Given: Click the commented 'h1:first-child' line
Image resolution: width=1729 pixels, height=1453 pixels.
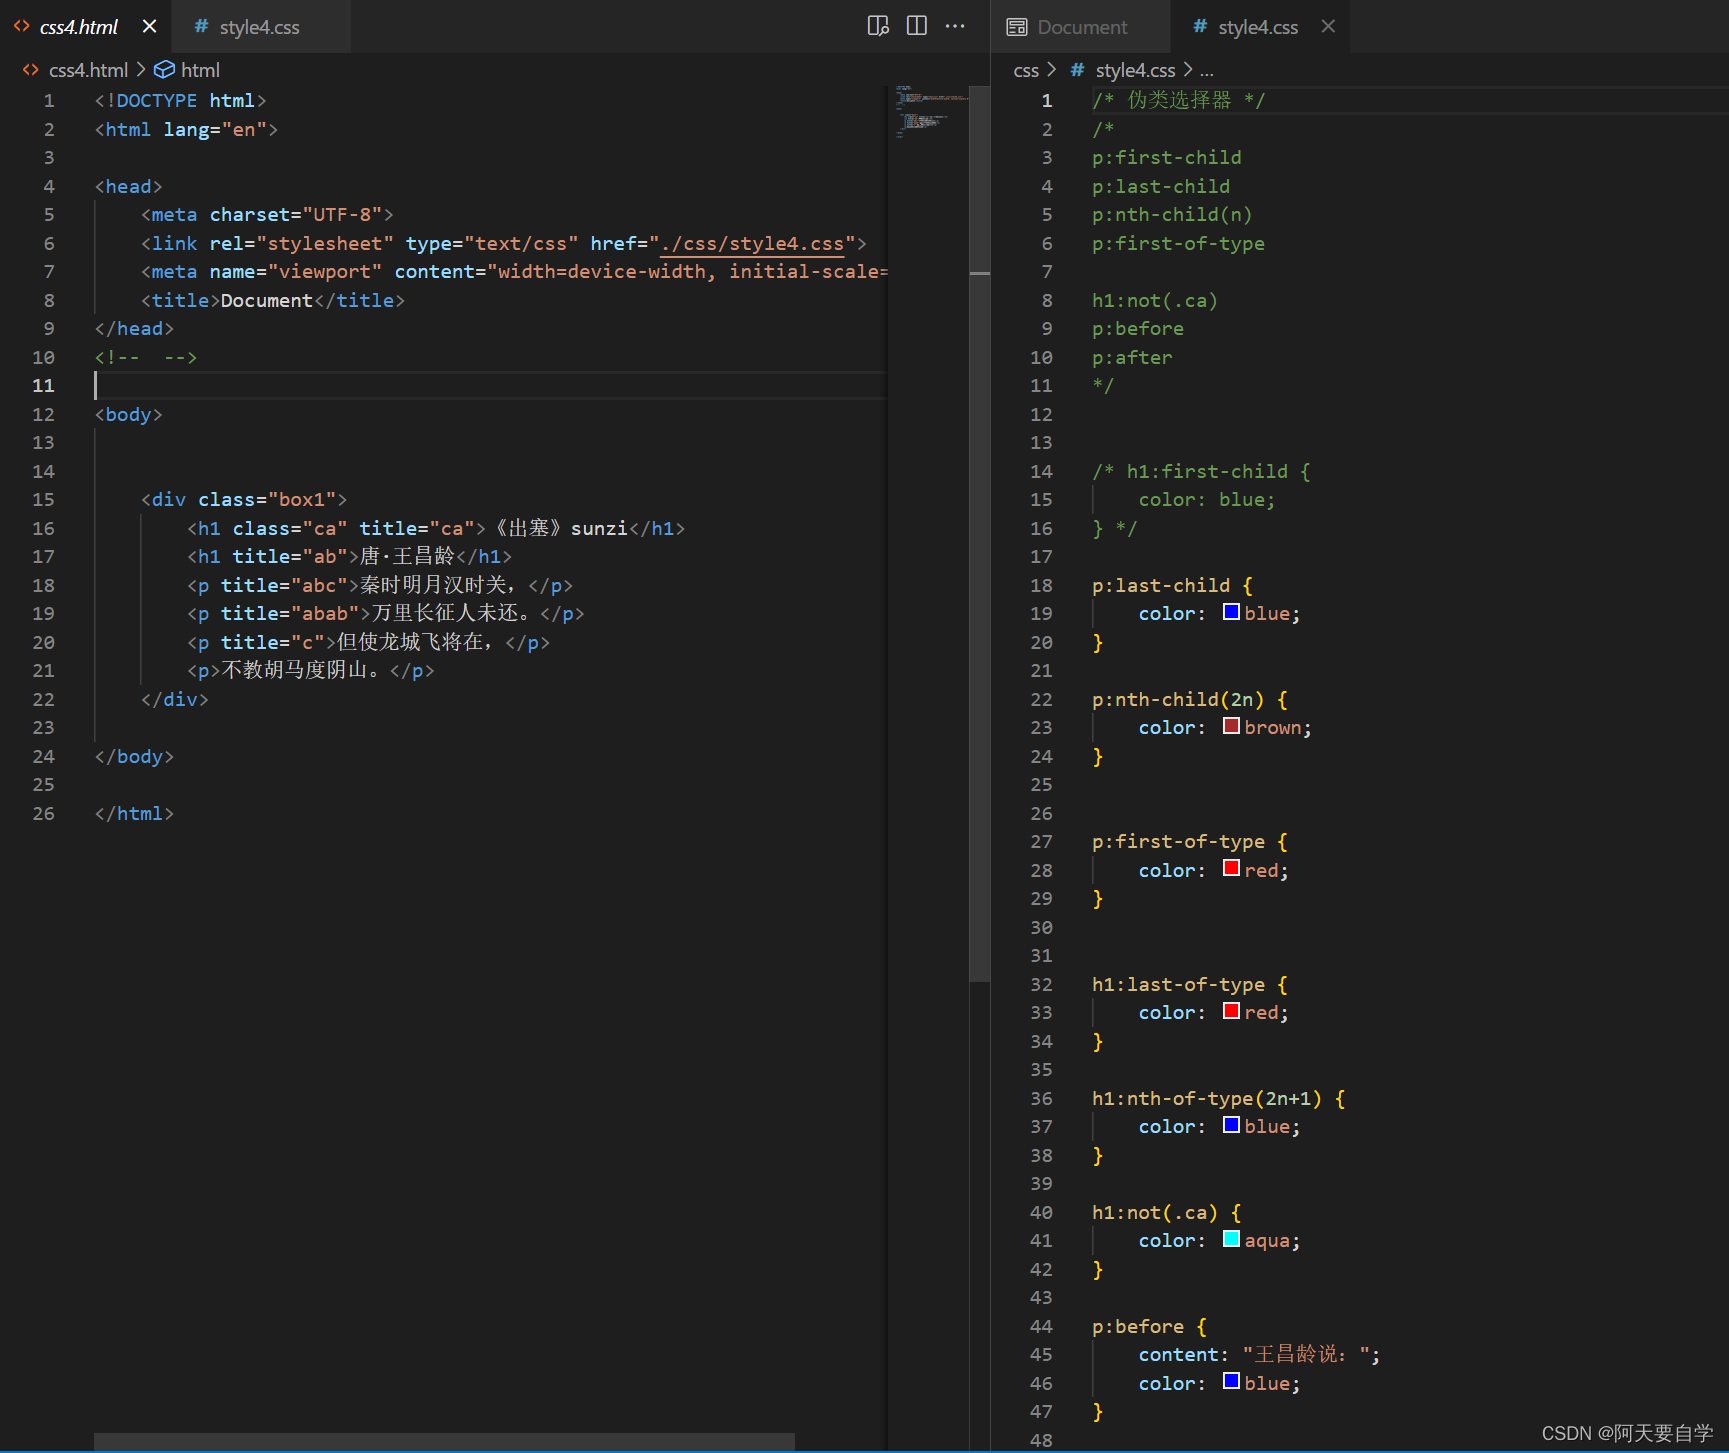Looking at the screenshot, I should click(x=1201, y=471).
